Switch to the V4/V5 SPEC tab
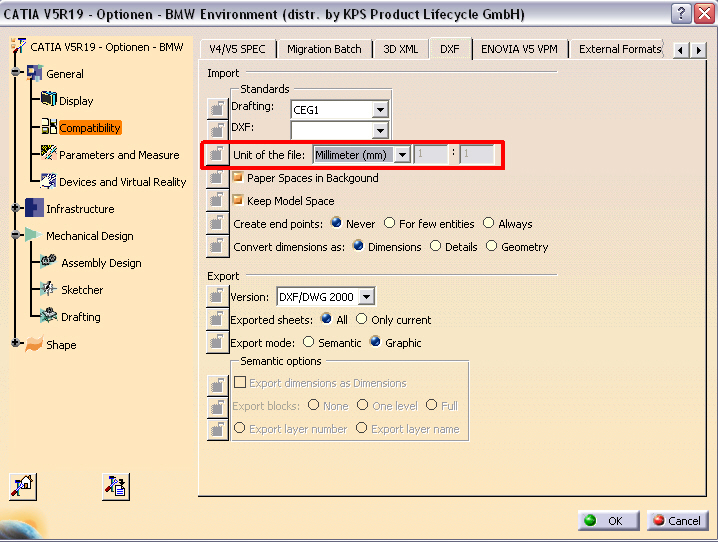This screenshot has width=718, height=542. tap(237, 49)
